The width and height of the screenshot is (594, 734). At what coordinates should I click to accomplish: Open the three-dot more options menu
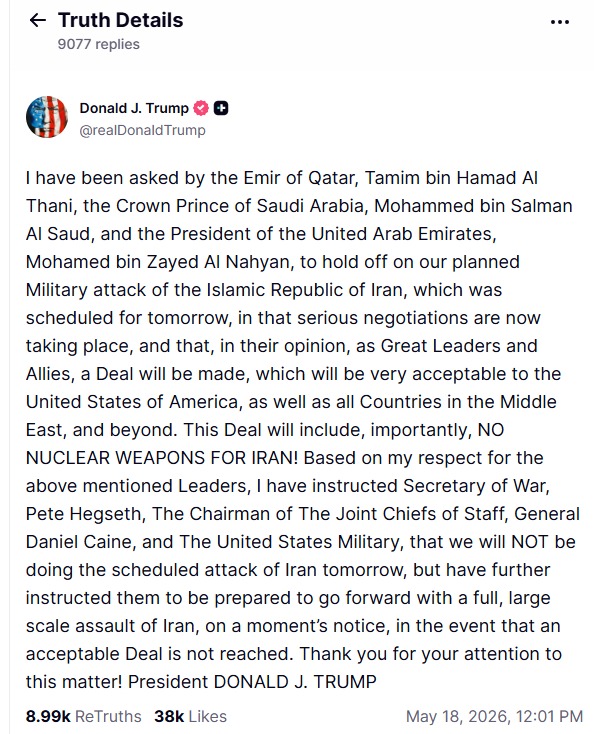(560, 22)
